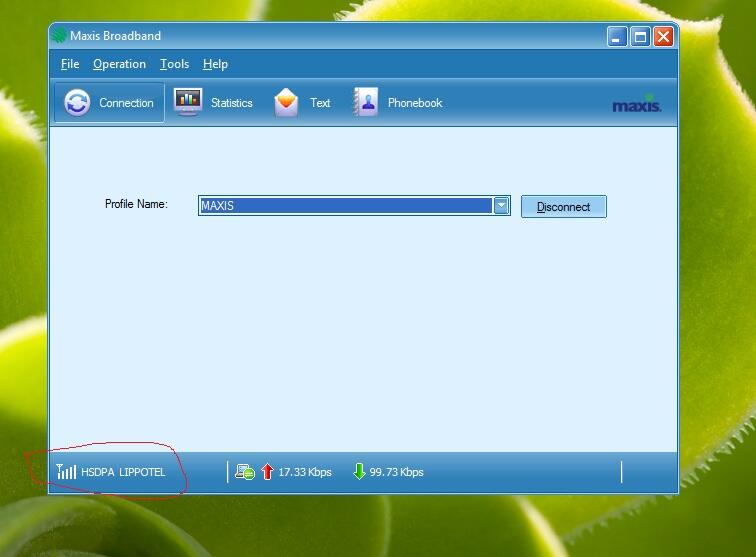Click the network connection status icon
Viewport: 756px width, 557px height.
tap(245, 472)
